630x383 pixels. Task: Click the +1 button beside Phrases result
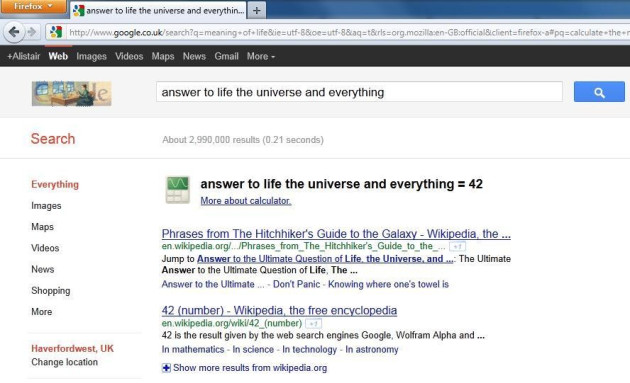pos(457,246)
